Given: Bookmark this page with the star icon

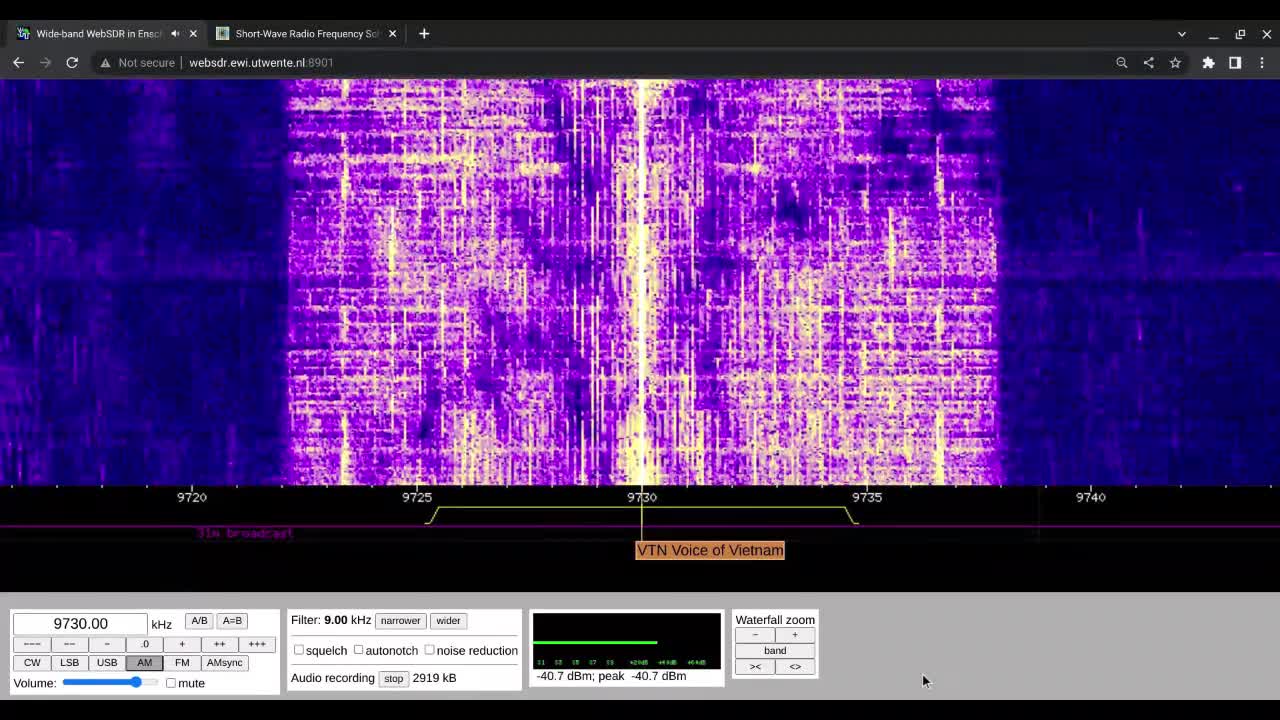Looking at the screenshot, I should click(1175, 62).
